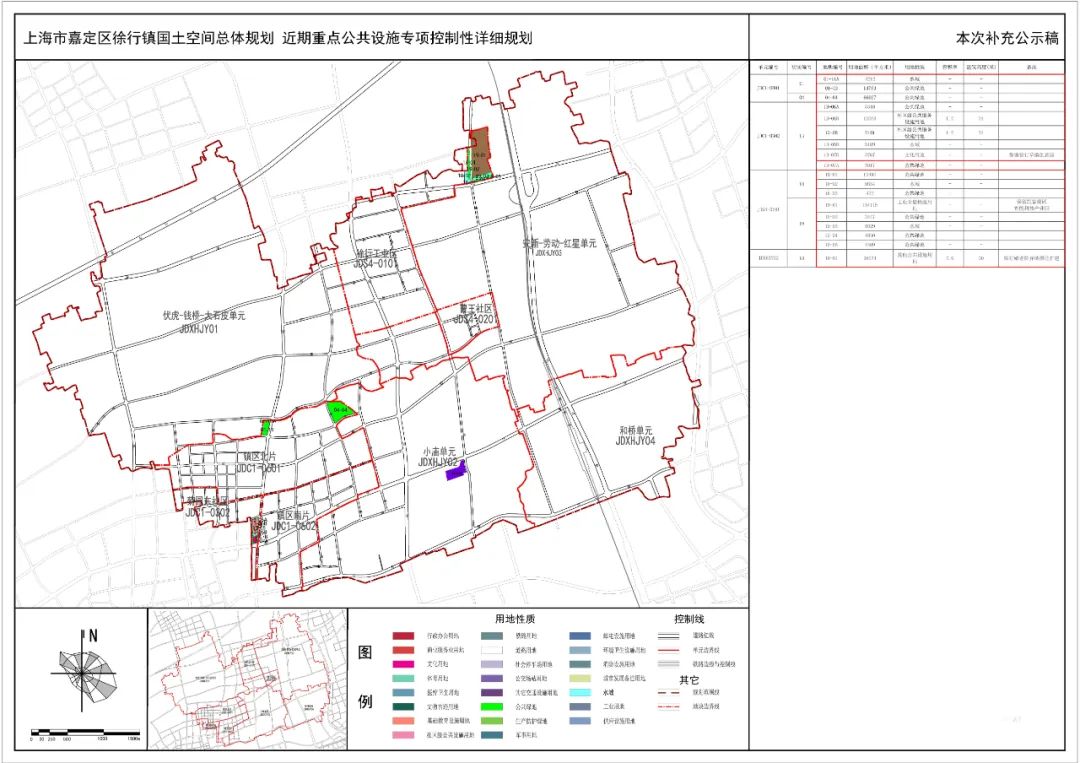Click the plan title 上海市嘉定区徐行镇国土空间总体规划
The image size is (1080, 763).
(x=149, y=38)
